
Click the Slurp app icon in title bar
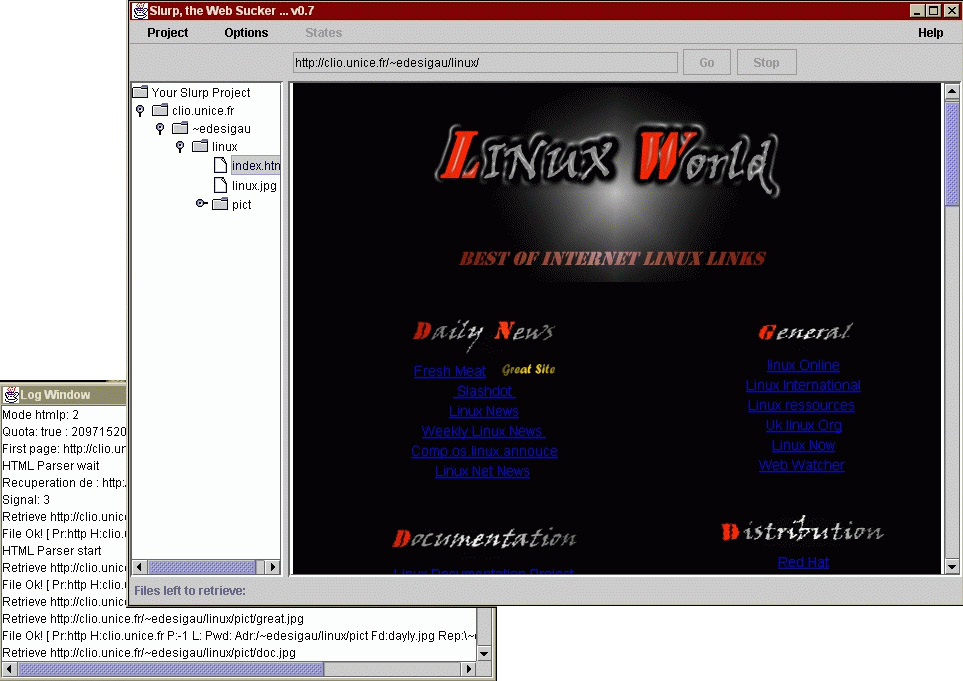[x=140, y=11]
